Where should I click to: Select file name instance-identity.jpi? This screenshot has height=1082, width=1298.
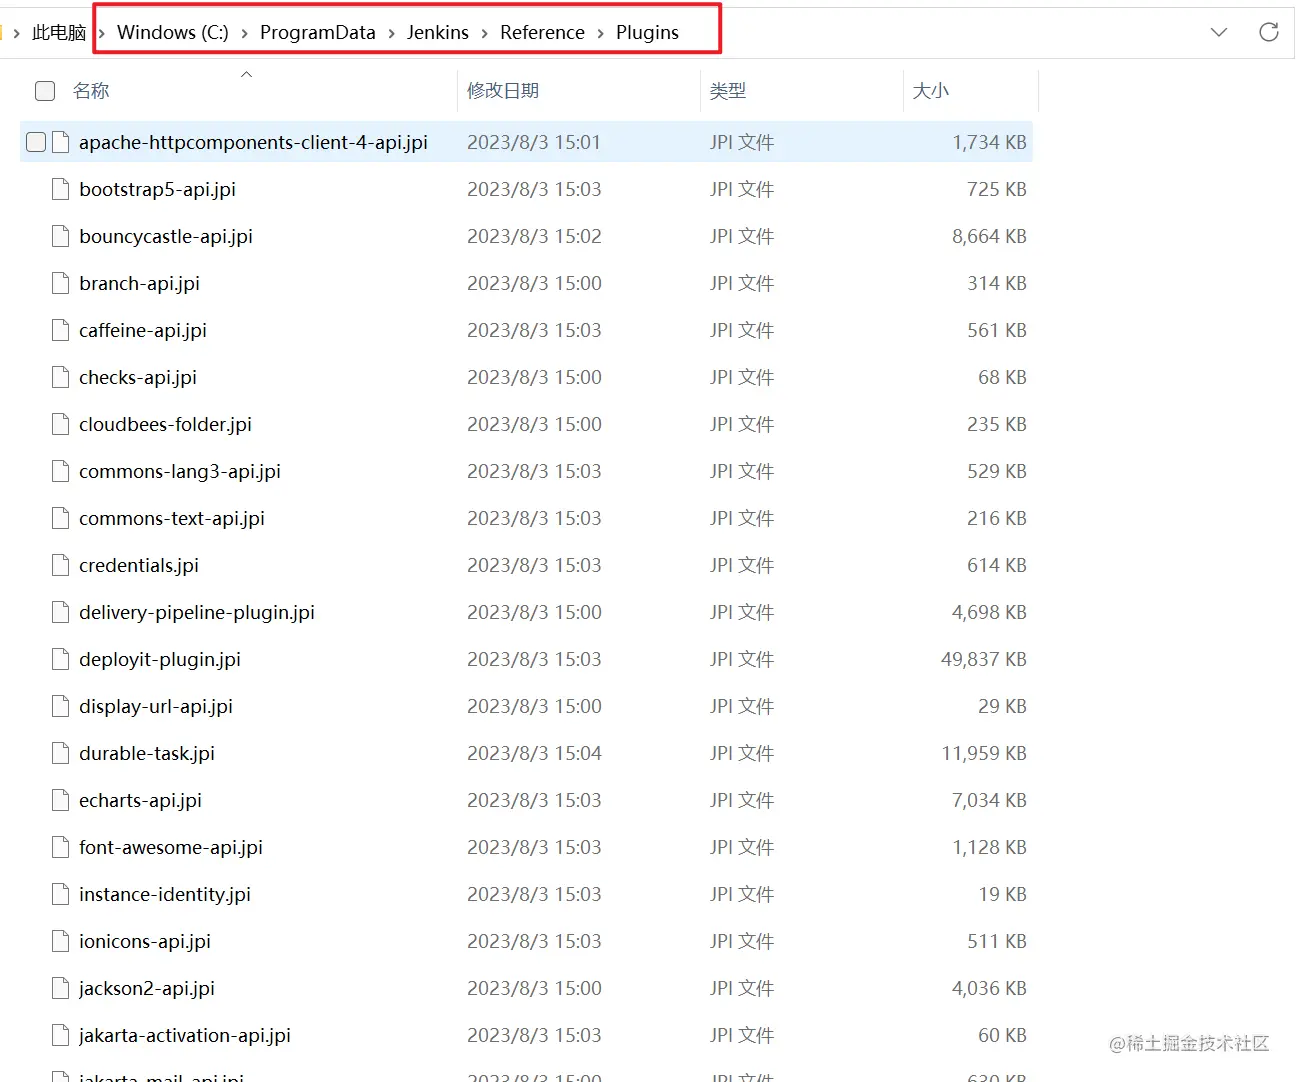tap(165, 894)
